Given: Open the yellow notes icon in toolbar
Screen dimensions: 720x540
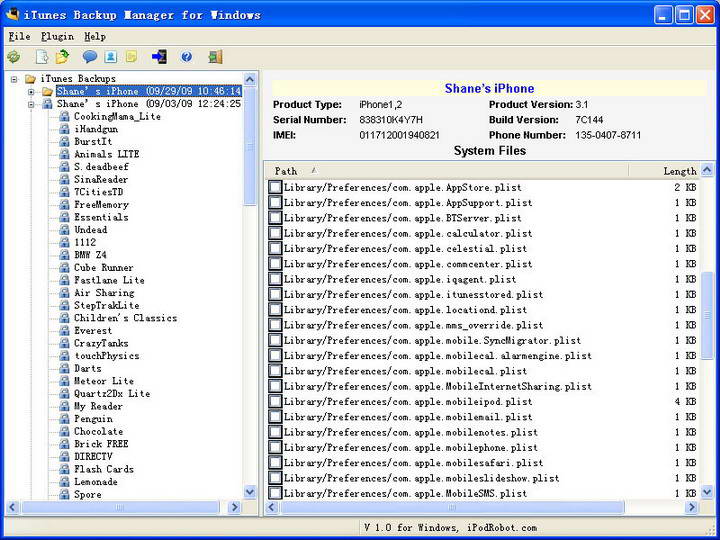Looking at the screenshot, I should click(131, 57).
